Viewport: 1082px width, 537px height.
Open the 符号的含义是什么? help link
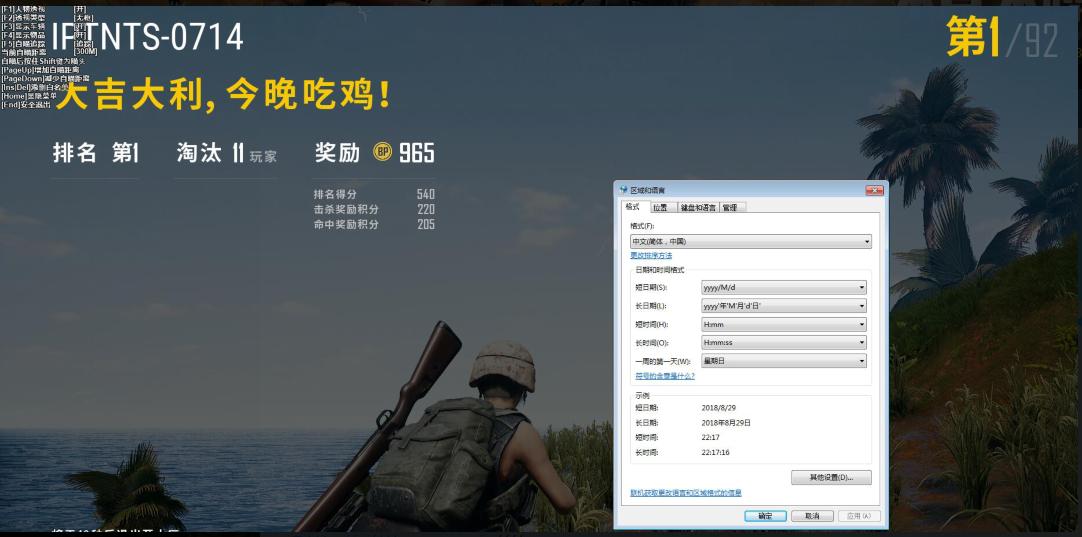tap(665, 376)
